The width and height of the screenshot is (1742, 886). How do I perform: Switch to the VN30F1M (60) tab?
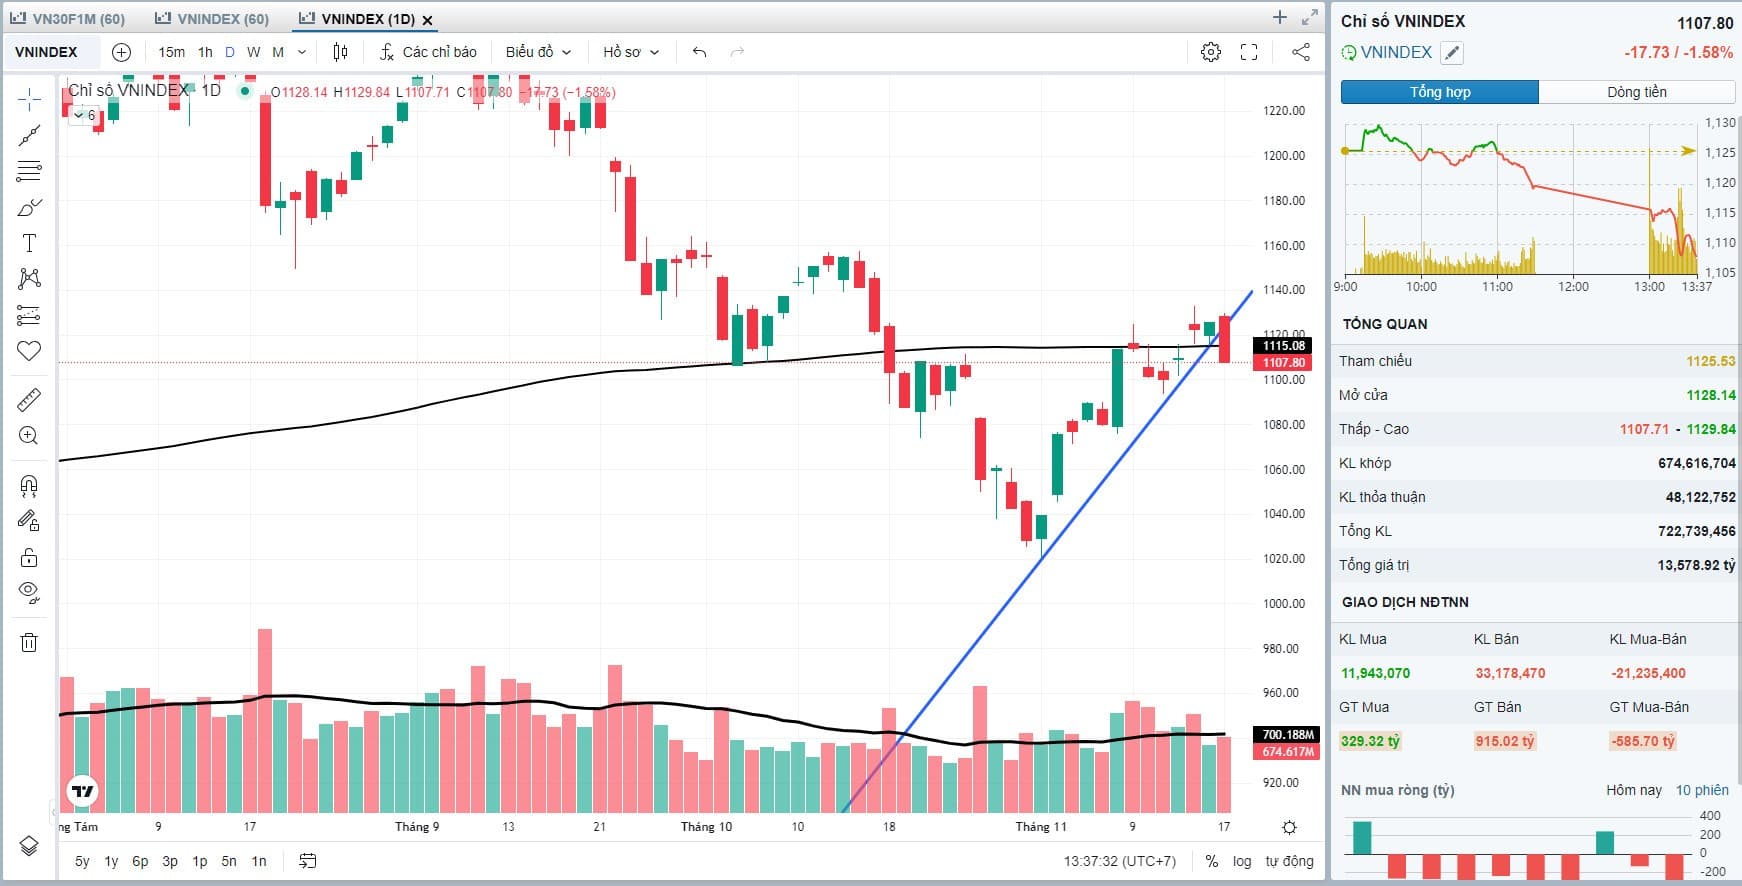(x=69, y=19)
